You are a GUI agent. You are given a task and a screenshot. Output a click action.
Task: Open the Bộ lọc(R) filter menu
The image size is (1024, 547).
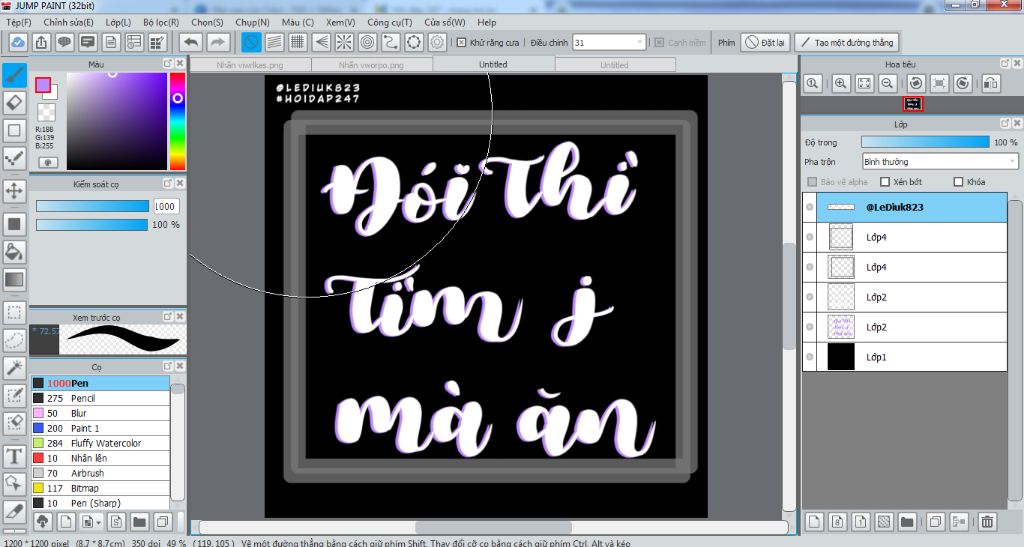[x=161, y=22]
